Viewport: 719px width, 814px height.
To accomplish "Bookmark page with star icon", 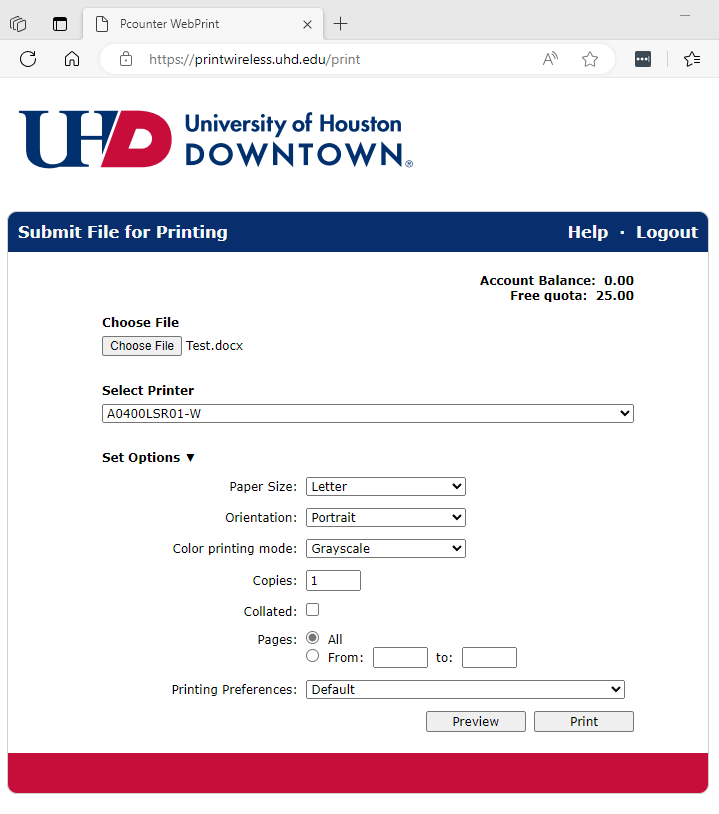I will click(x=590, y=59).
